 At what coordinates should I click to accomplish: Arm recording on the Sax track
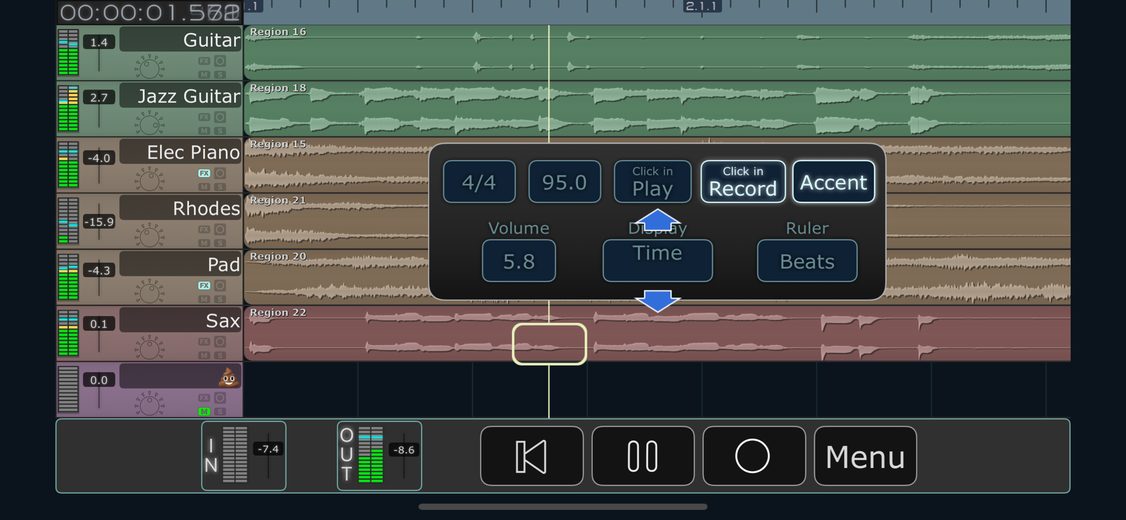tap(220, 342)
